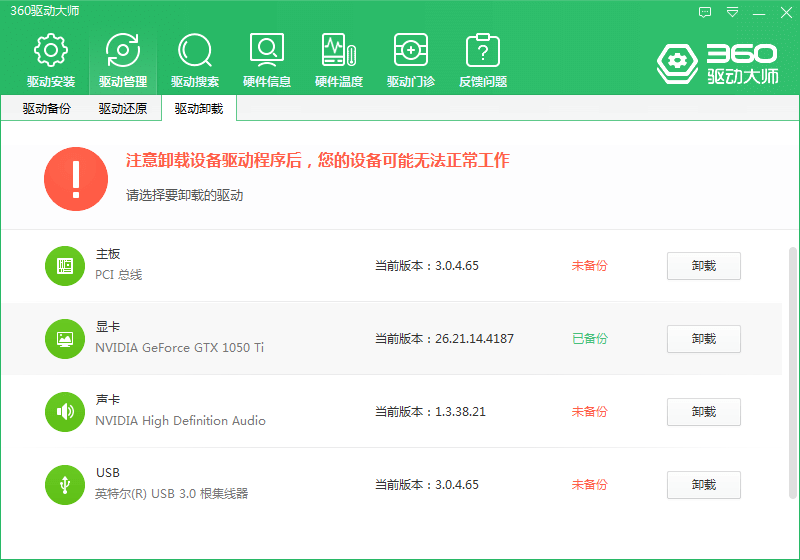The image size is (800, 560).
Task: Click the green USB device icon
Action: point(65,484)
